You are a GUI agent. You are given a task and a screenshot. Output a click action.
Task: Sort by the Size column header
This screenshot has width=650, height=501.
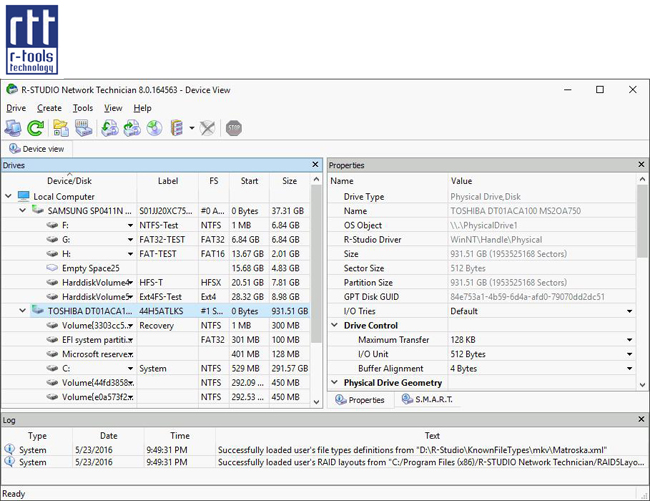click(289, 181)
